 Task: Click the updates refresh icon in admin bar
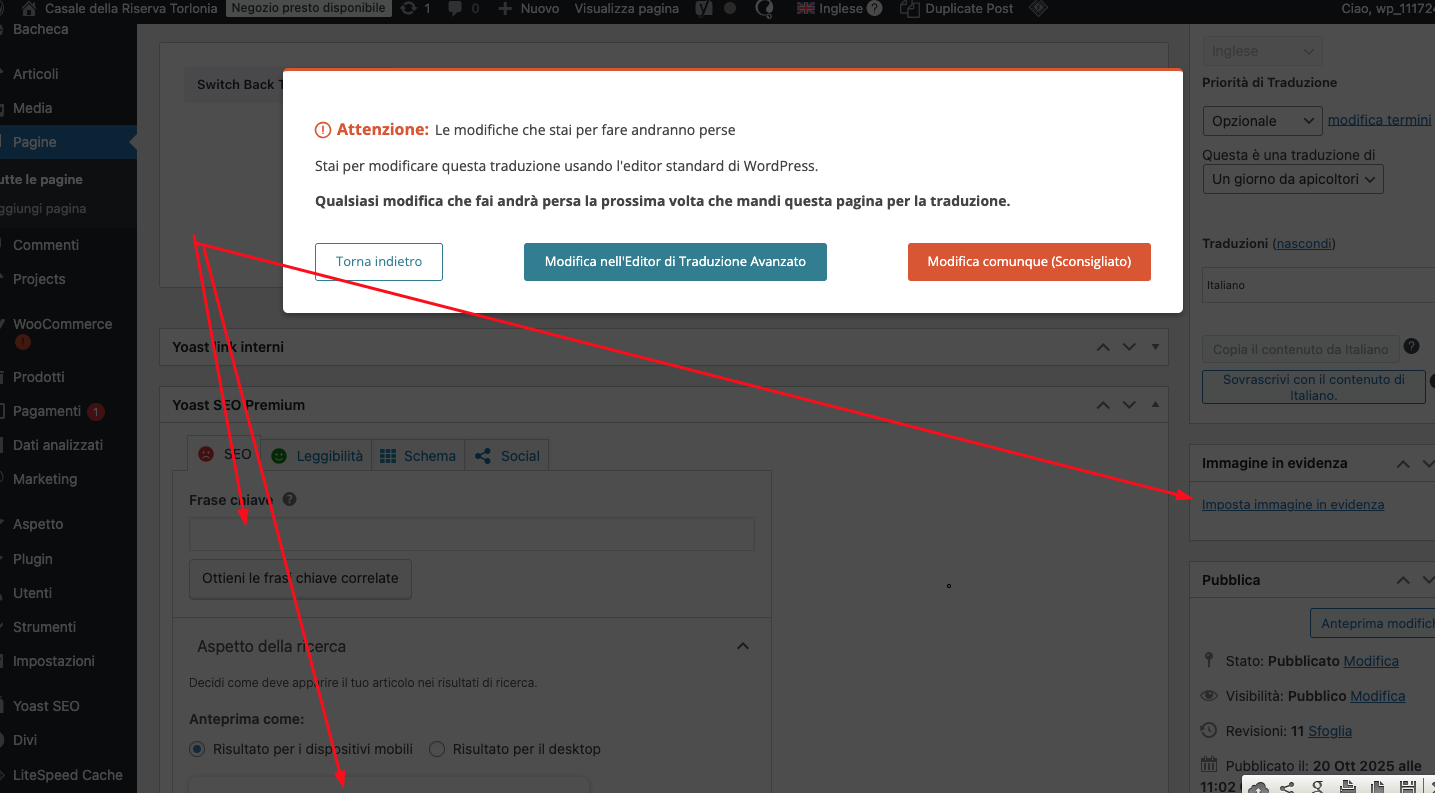tap(408, 9)
